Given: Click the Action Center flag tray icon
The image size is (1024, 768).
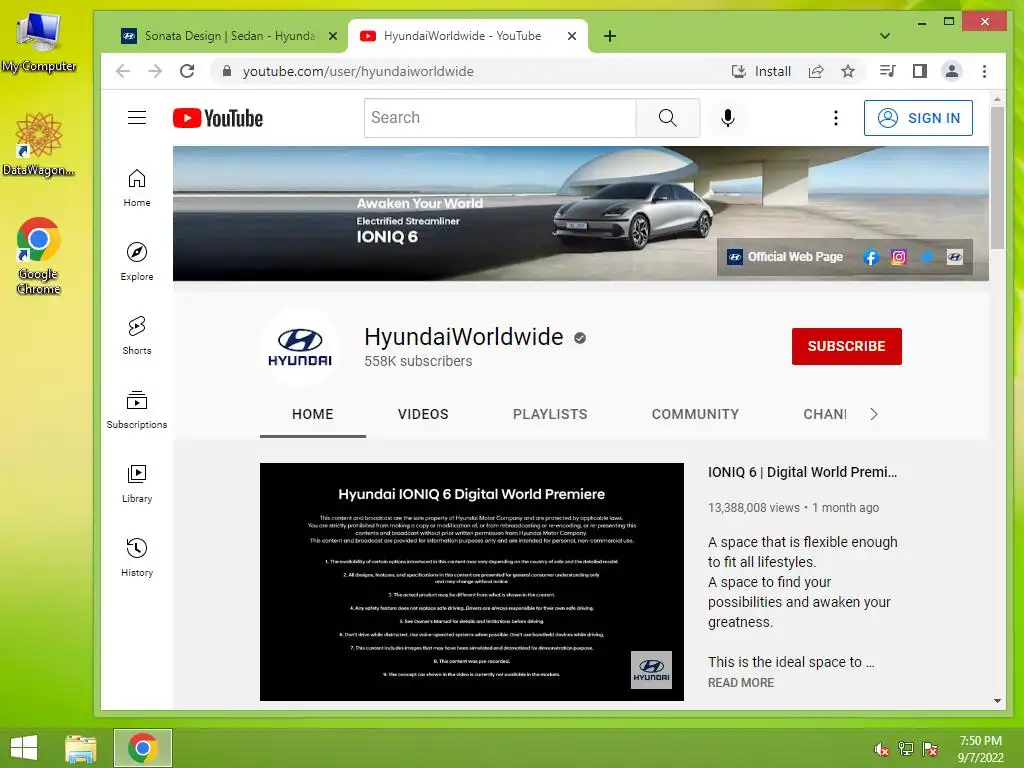Looking at the screenshot, I should 930,749.
